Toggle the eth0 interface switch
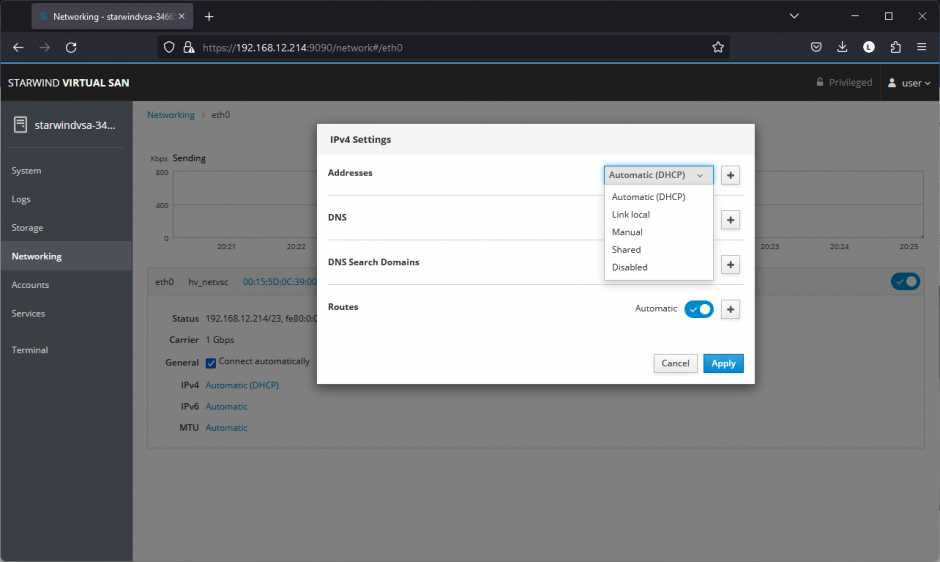The height and width of the screenshot is (562, 940). [x=905, y=281]
